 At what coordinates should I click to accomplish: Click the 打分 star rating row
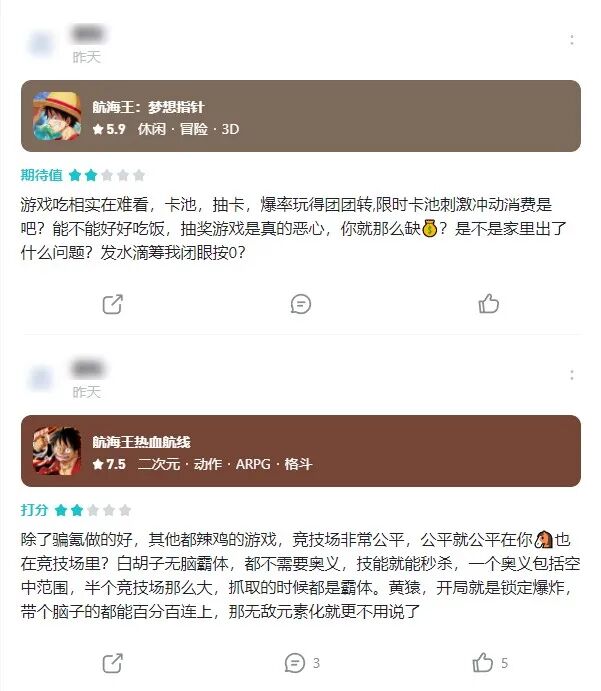point(76,510)
